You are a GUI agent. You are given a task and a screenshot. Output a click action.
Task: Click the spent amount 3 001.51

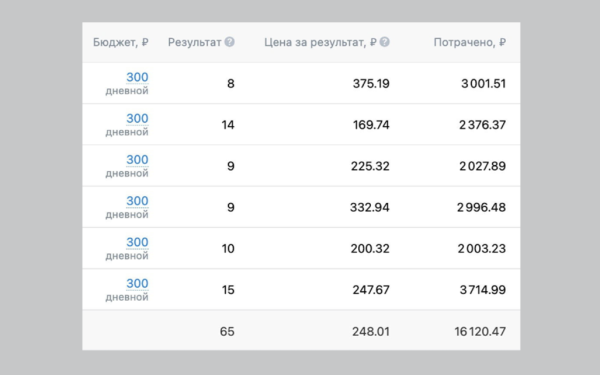point(483,83)
